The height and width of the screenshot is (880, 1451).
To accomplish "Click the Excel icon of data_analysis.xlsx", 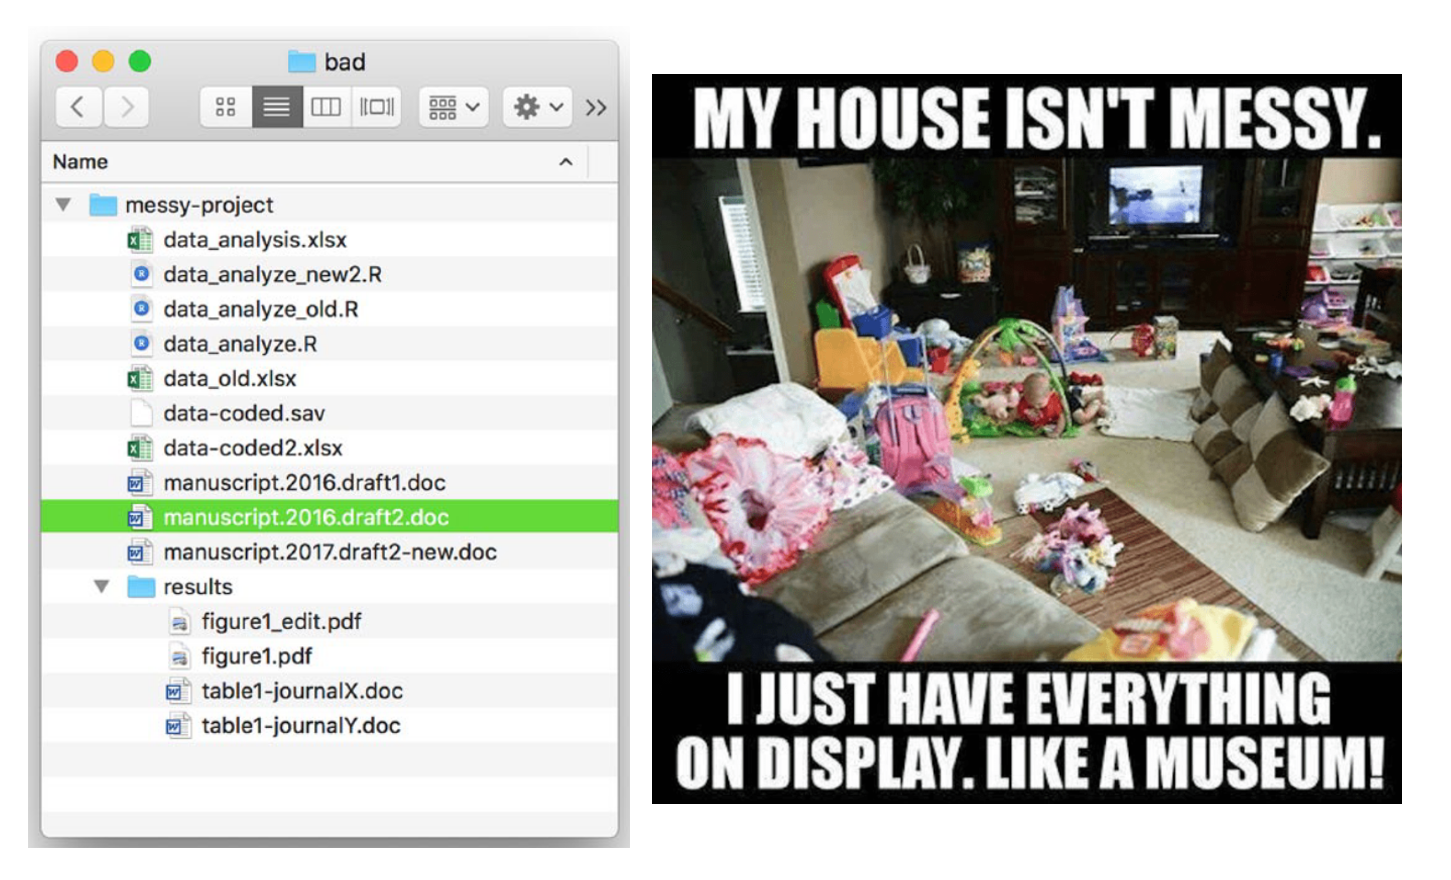I will point(140,240).
